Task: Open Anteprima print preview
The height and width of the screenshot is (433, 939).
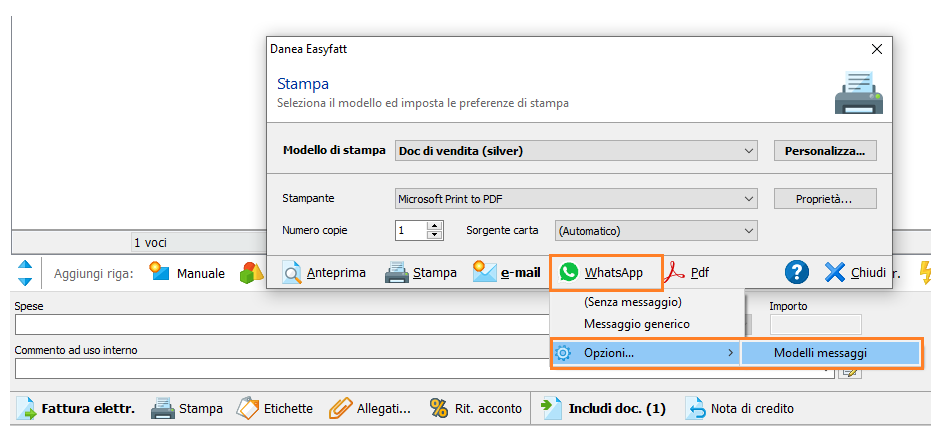Action: [x=324, y=272]
